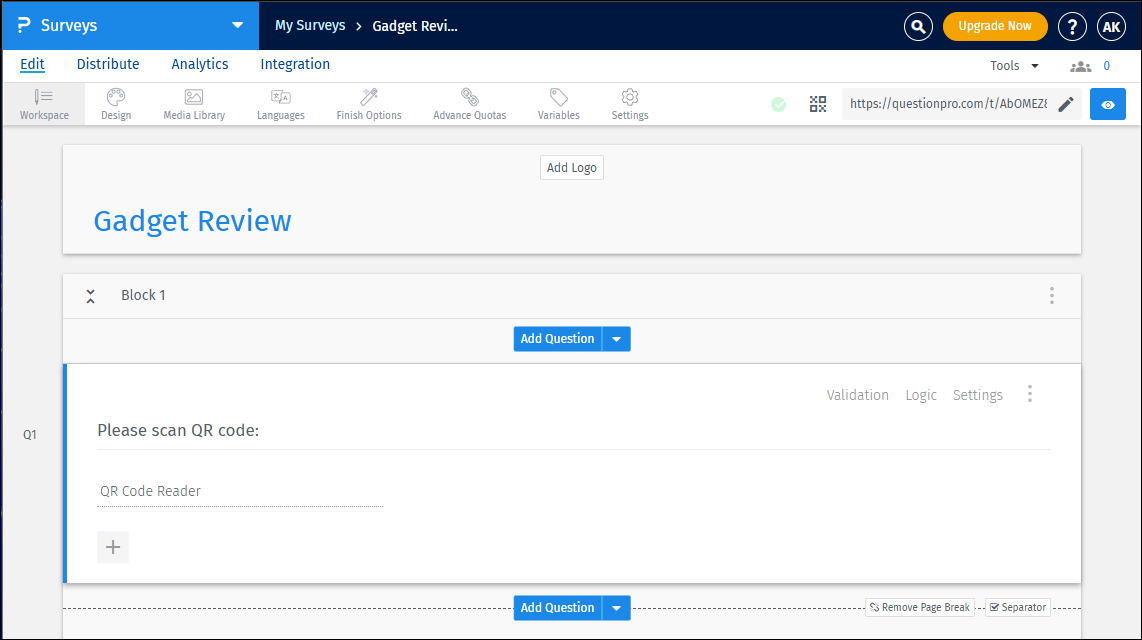Switch to the Edit tab
This screenshot has width=1142, height=640.
pos(32,64)
